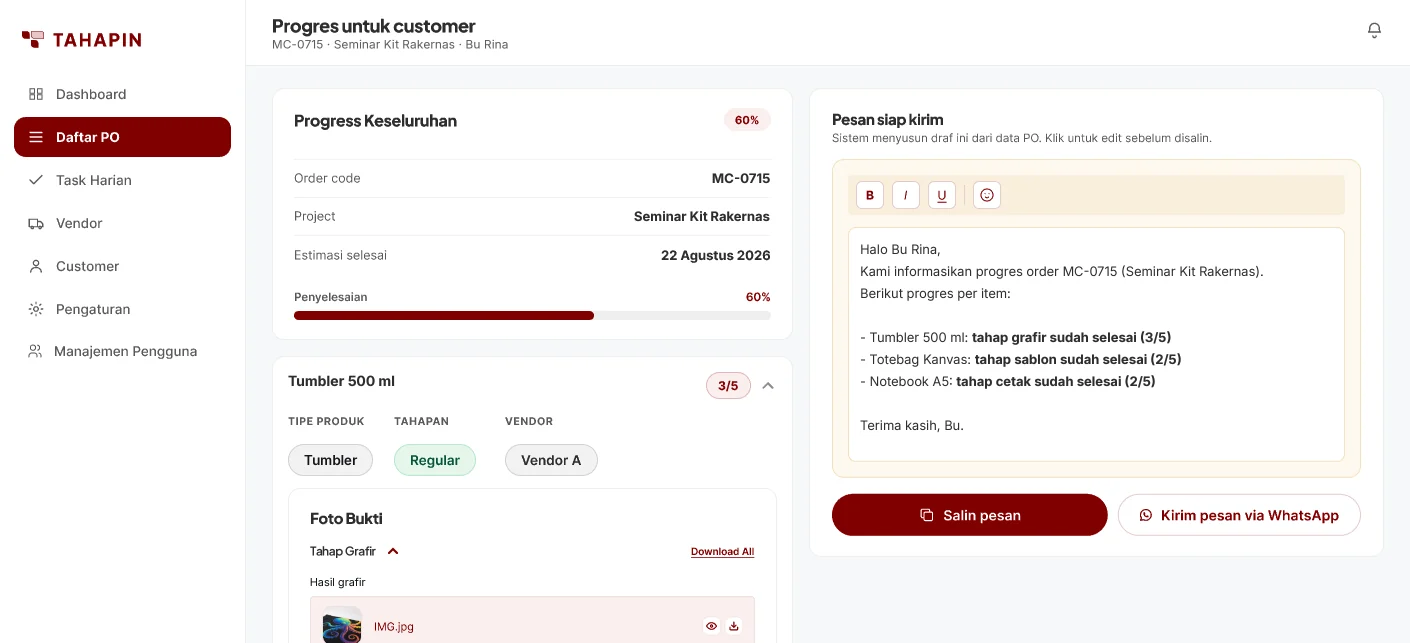The image size is (1410, 643).
Task: Click the copy icon in Salin pesan
Action: point(926,515)
